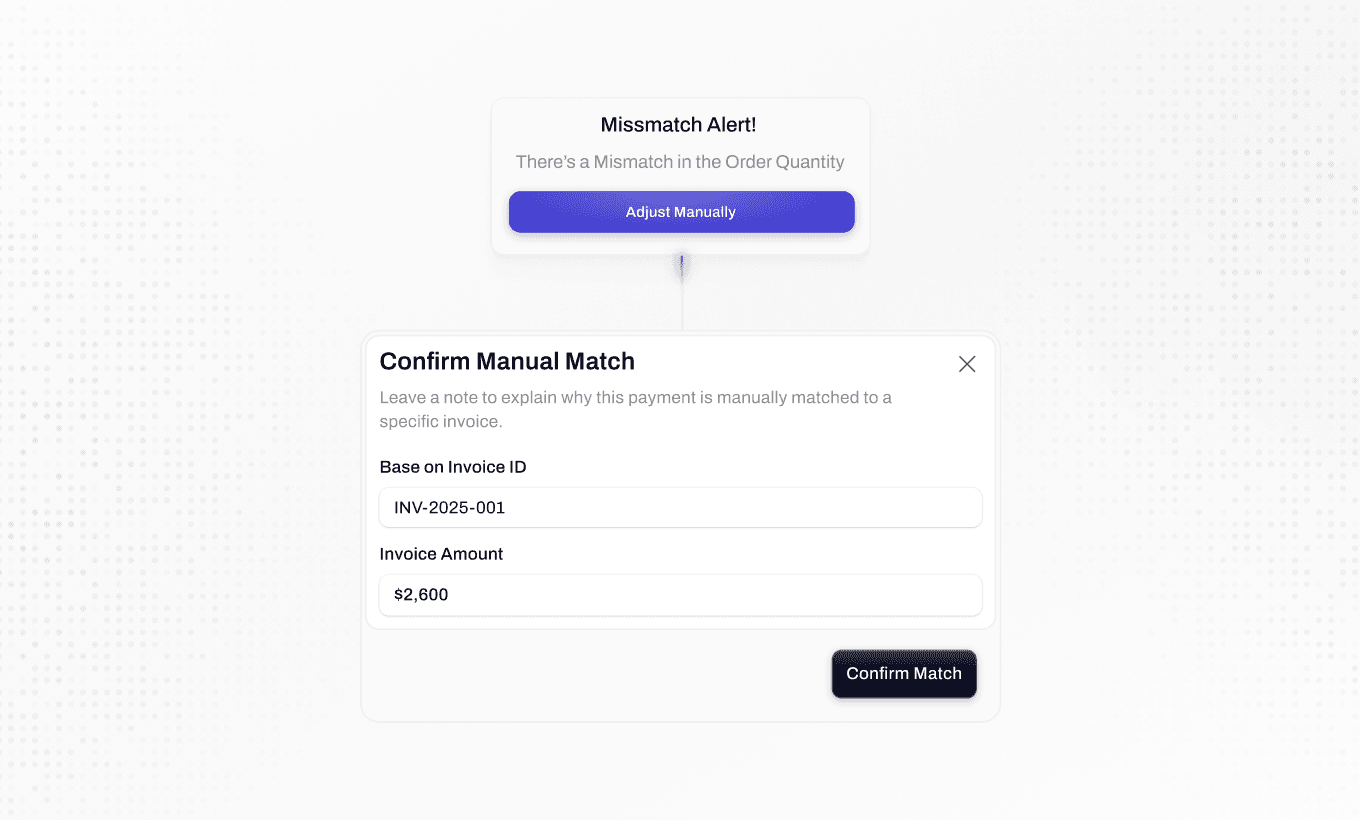Focus the INV-2025-001 invoice ID field
Screen dimensions: 1360x820
tap(680, 507)
